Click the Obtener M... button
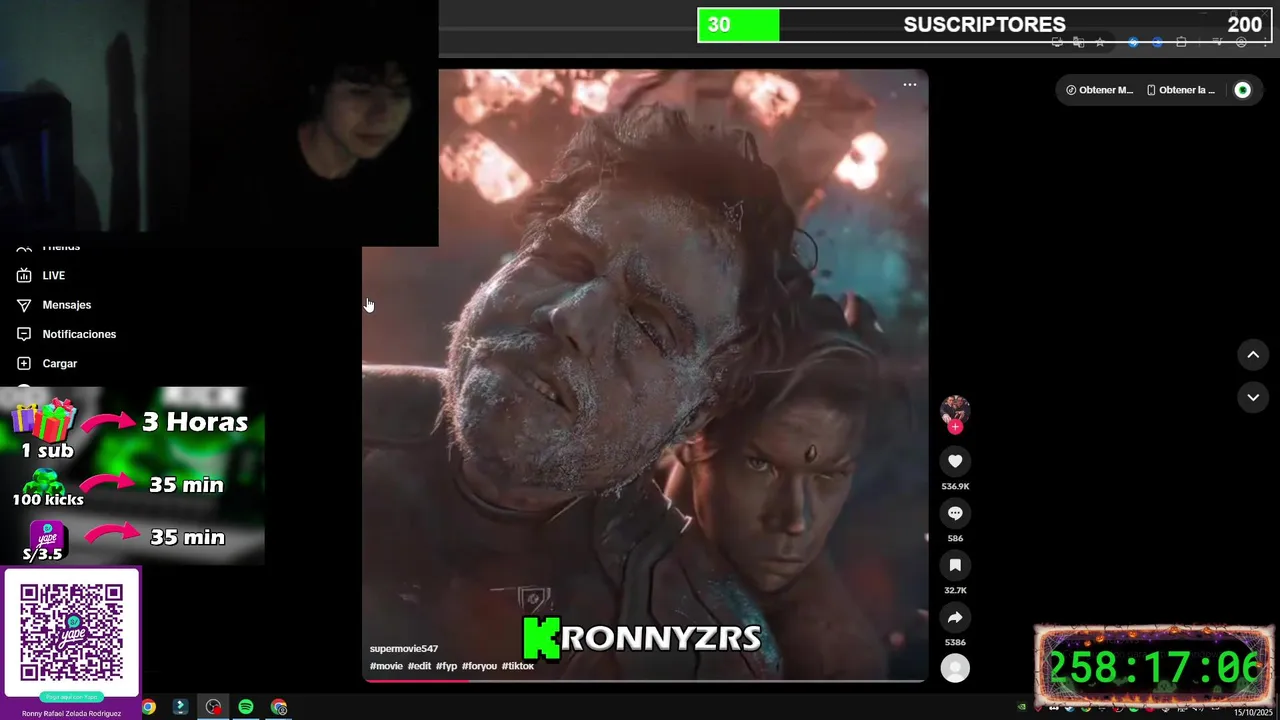1280x720 pixels. click(x=1099, y=90)
